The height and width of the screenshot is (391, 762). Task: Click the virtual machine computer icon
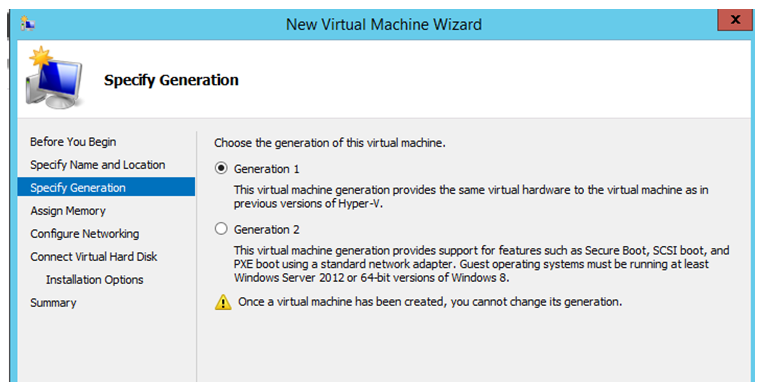(55, 78)
